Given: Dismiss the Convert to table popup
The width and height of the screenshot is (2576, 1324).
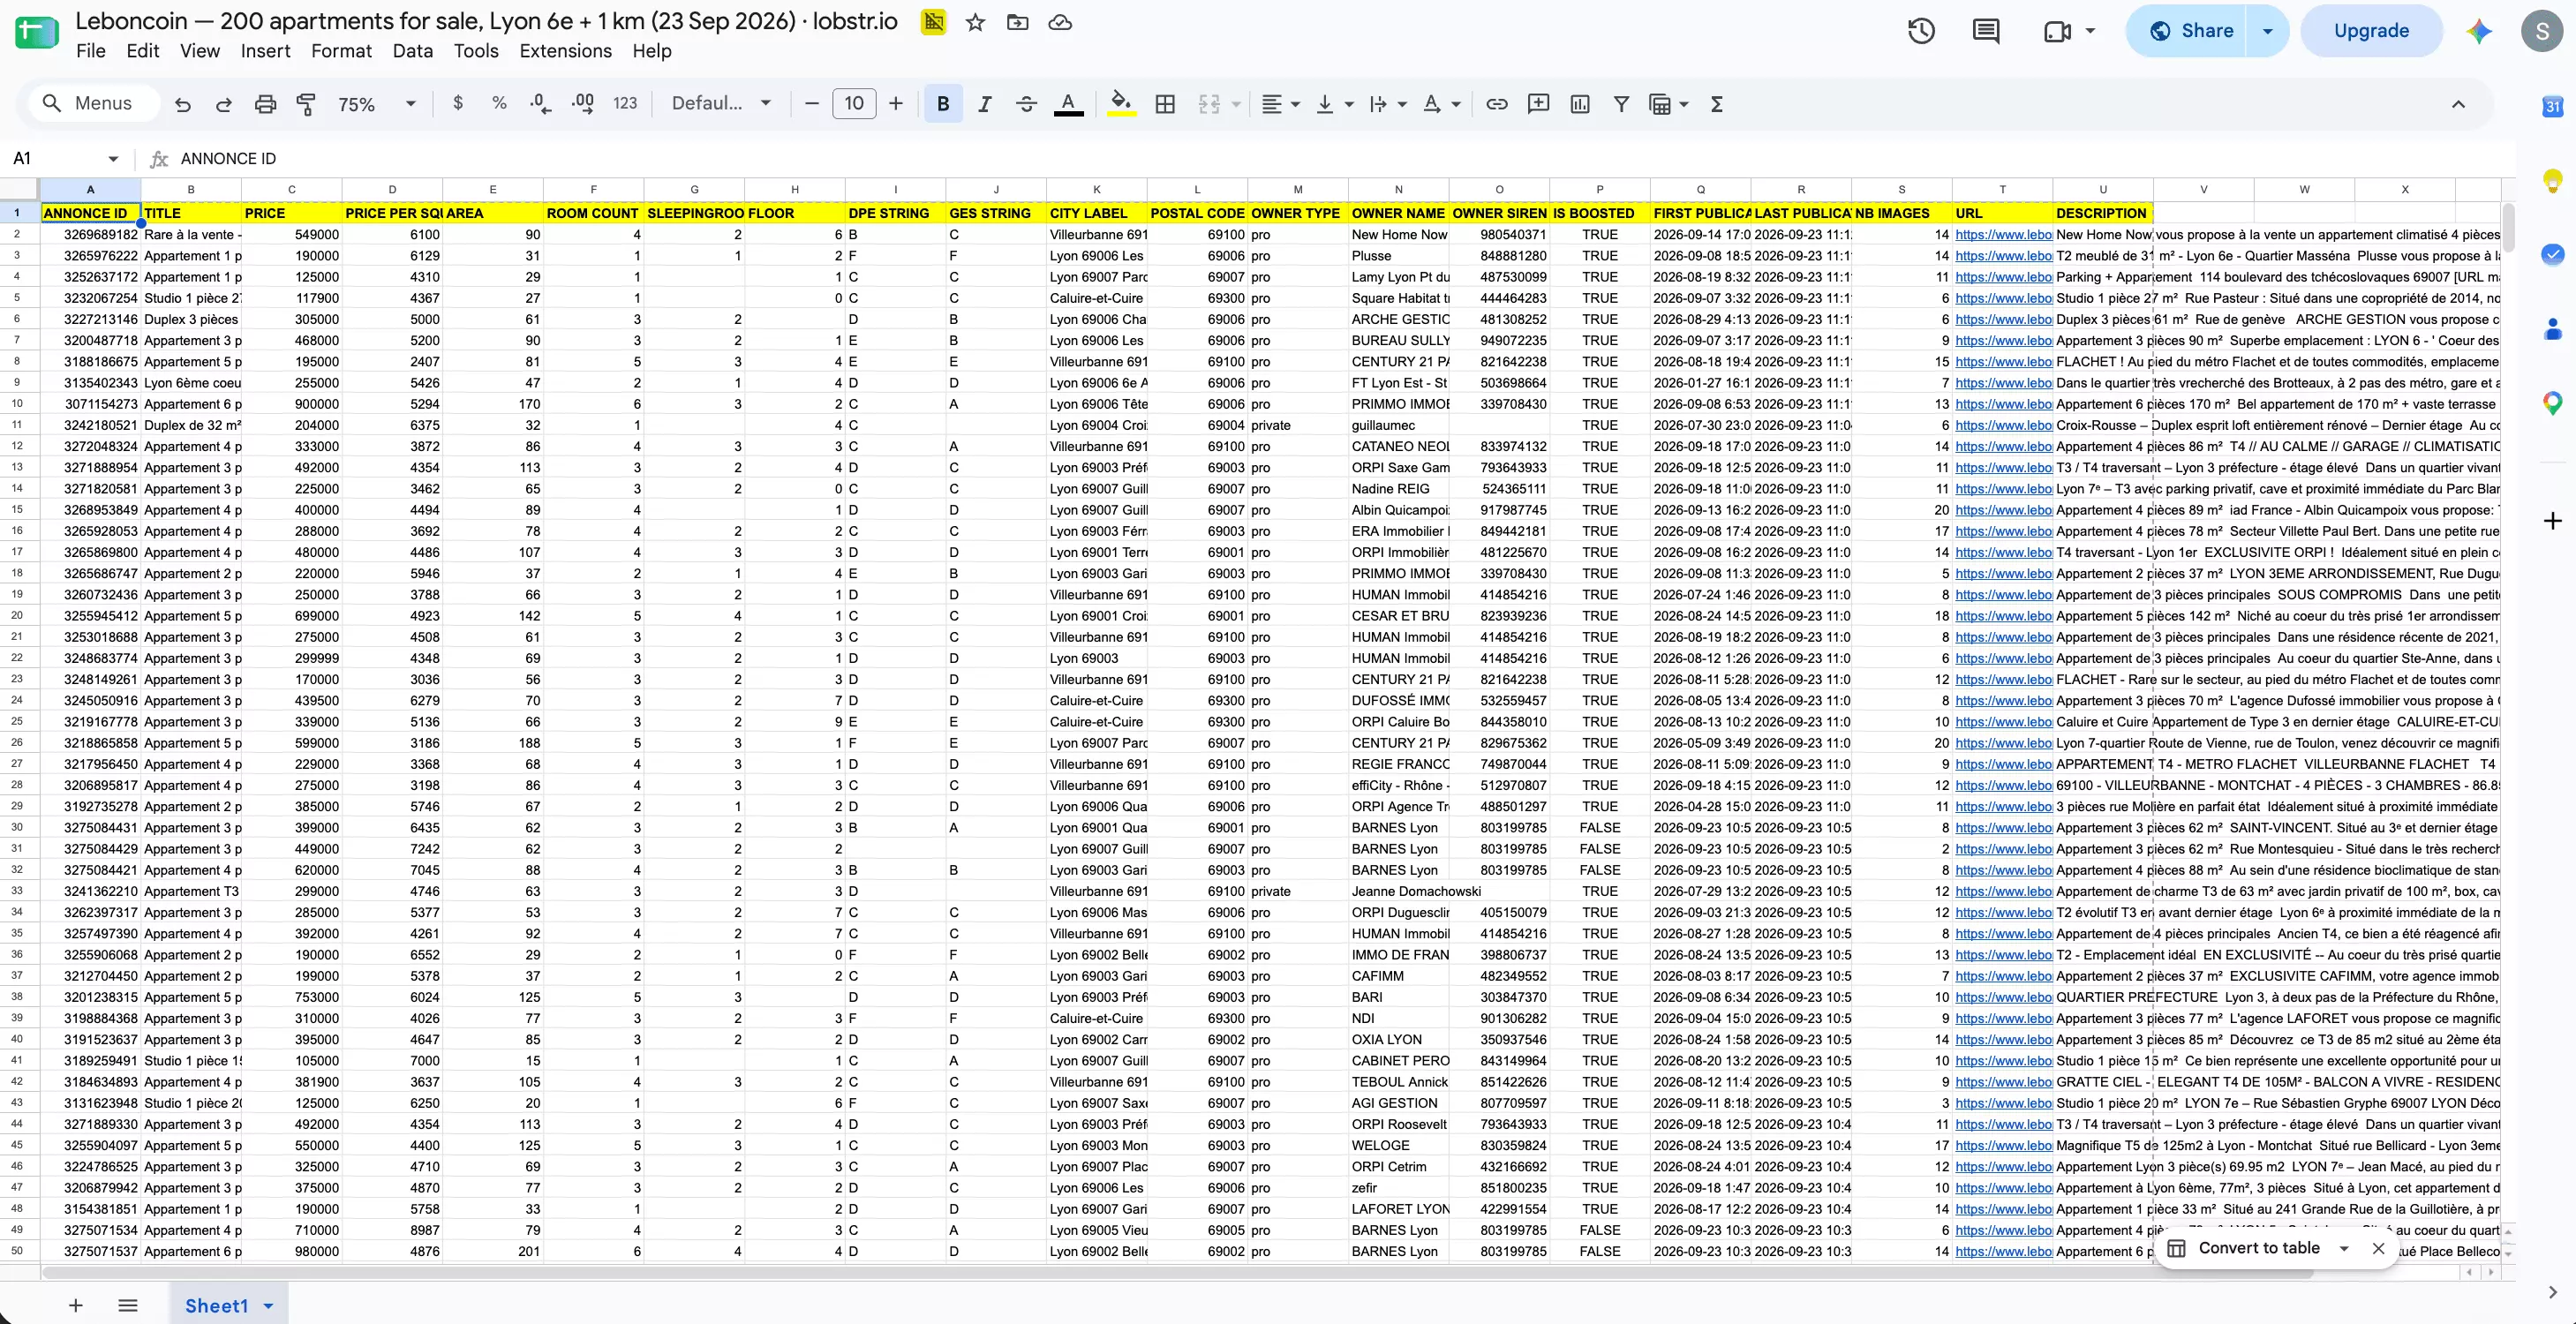Looking at the screenshot, I should point(2378,1248).
